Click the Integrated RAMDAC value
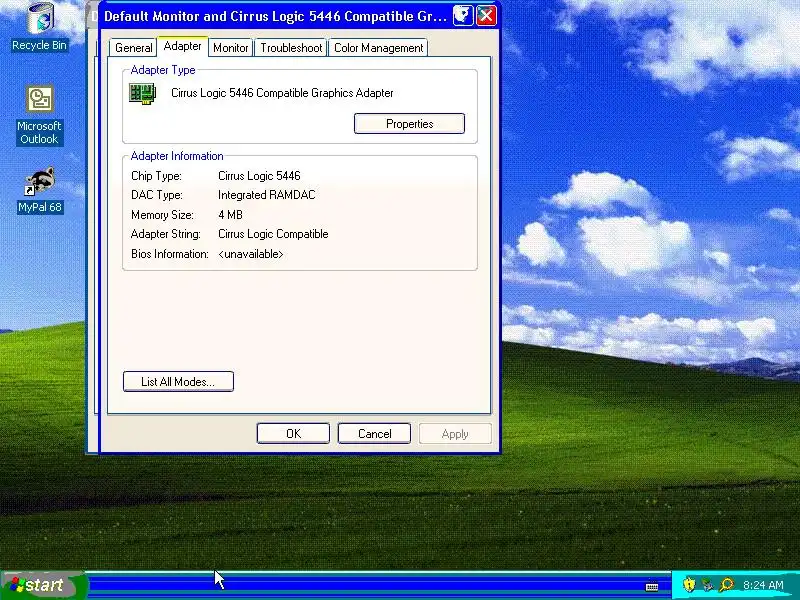This screenshot has width=800, height=600. point(266,195)
